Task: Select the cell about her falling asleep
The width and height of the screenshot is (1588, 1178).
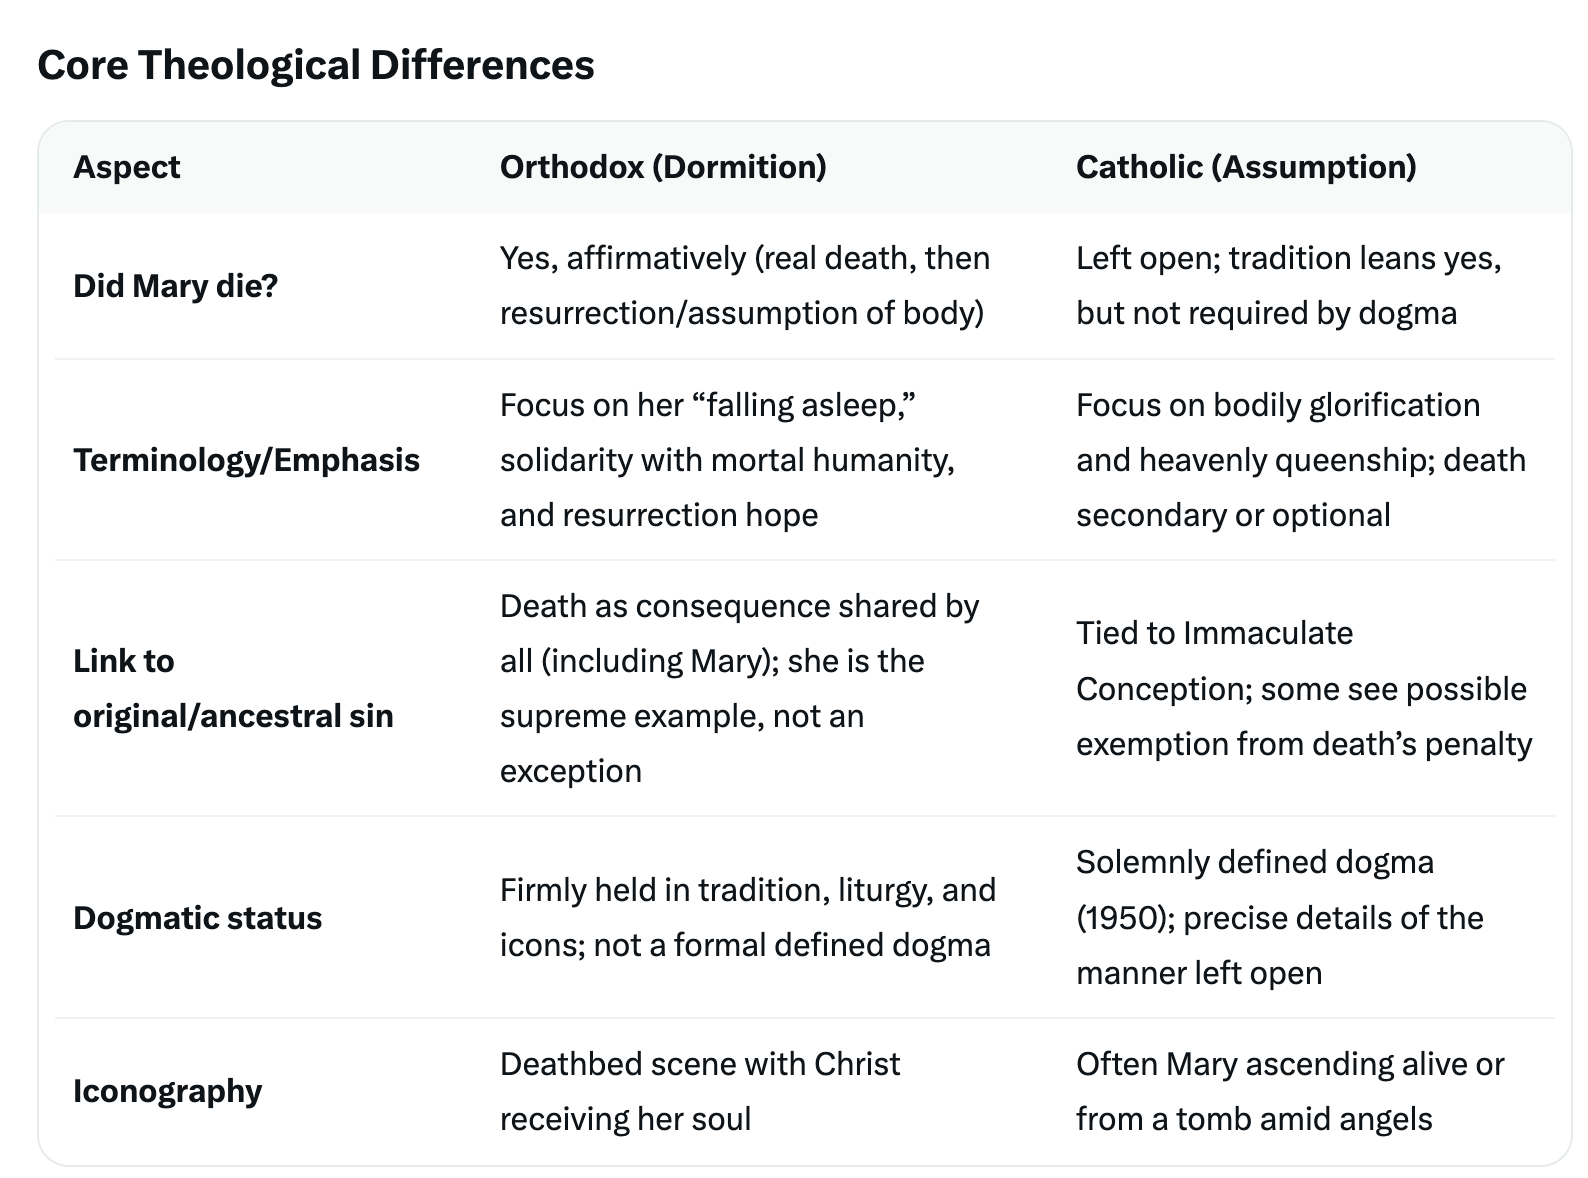Action: click(727, 460)
